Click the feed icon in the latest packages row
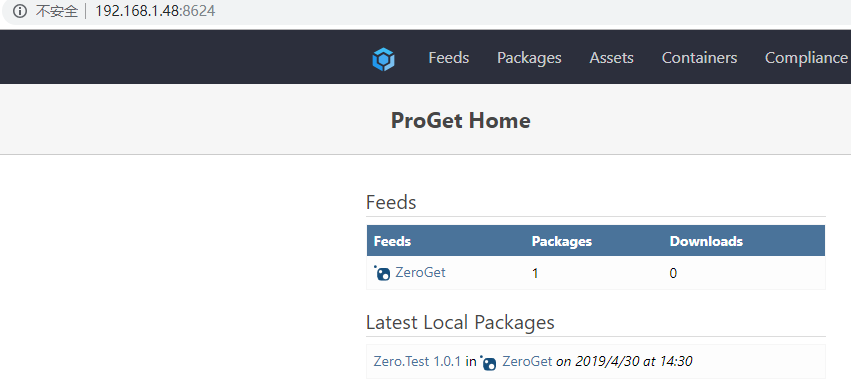 488,362
